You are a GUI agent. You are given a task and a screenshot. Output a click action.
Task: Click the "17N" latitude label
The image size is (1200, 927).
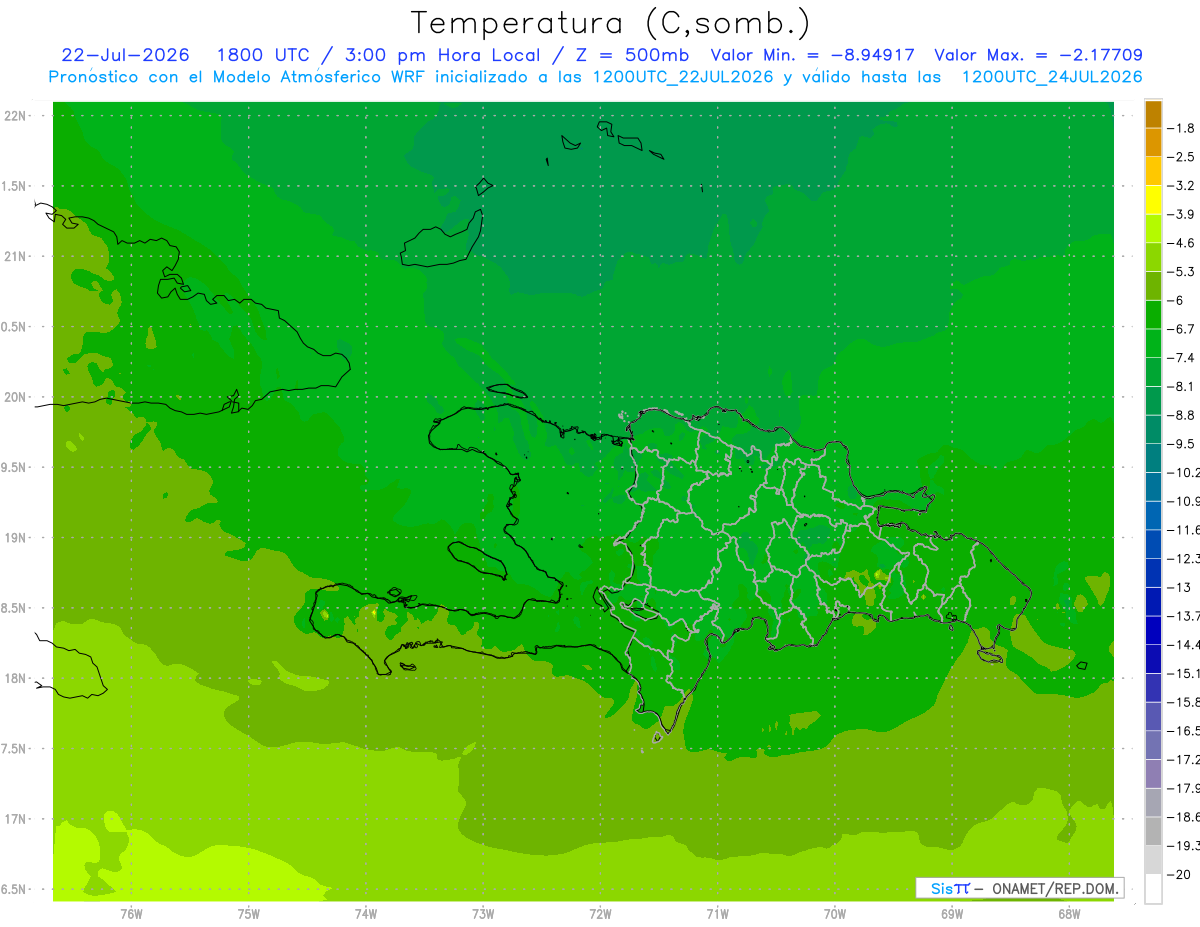click(15, 819)
